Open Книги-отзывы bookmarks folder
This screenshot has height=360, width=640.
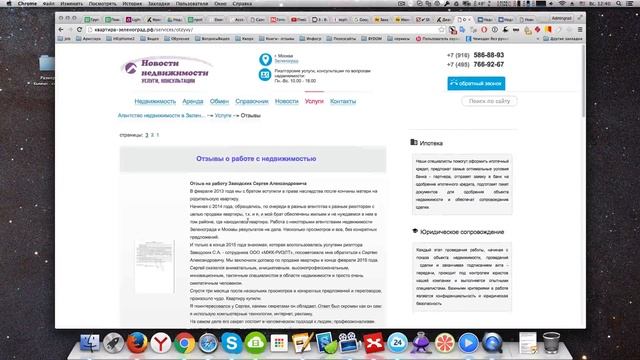(x=276, y=39)
